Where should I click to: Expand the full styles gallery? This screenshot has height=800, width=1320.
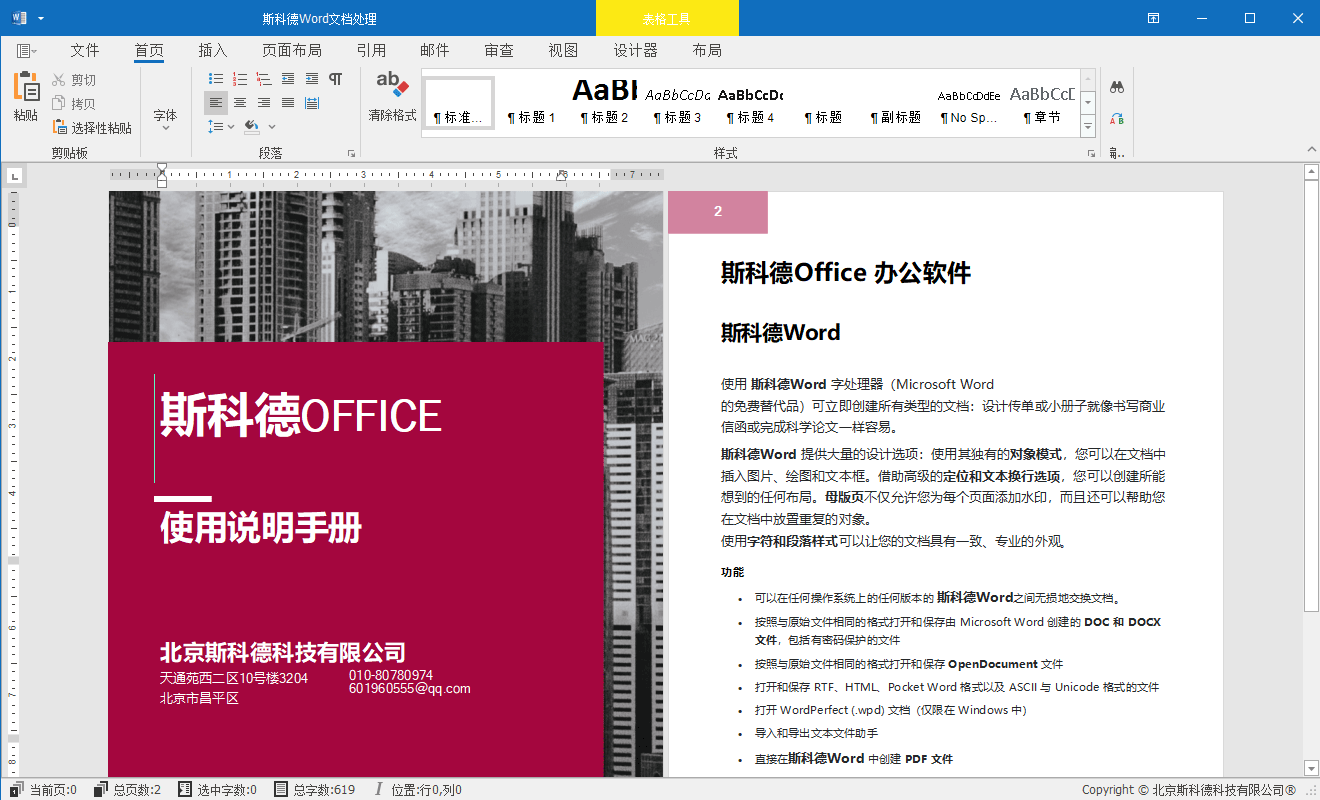pyautogui.click(x=1087, y=126)
